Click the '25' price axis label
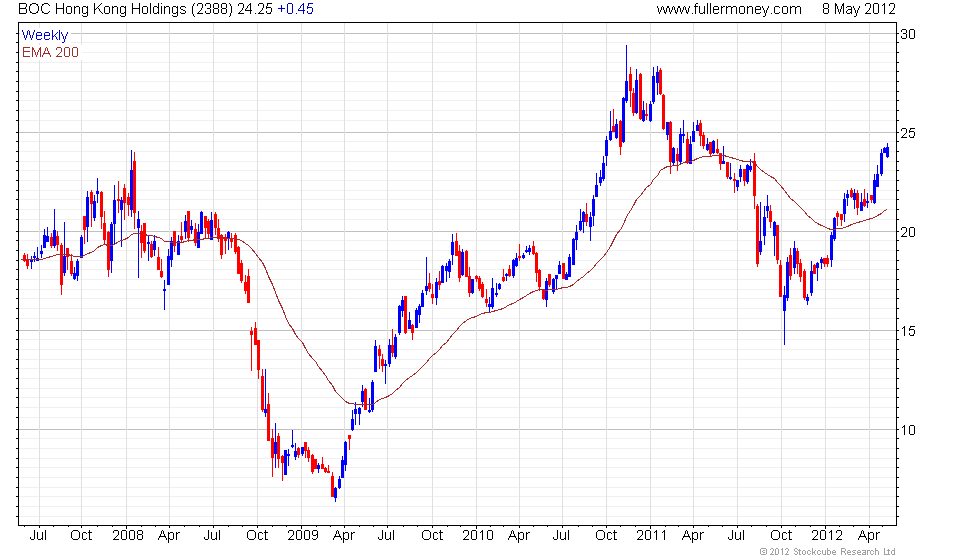The width and height of the screenshot is (980, 560). [908, 133]
